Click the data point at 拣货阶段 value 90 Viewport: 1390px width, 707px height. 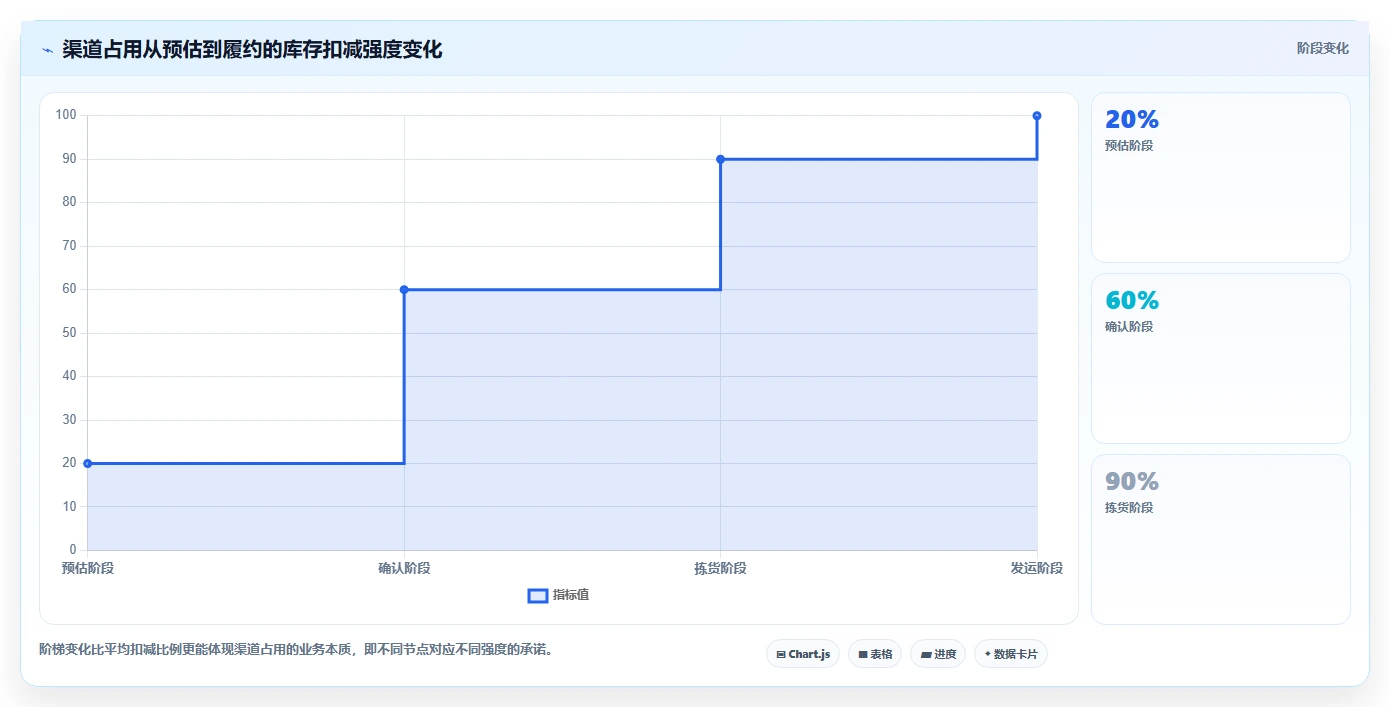click(720, 159)
